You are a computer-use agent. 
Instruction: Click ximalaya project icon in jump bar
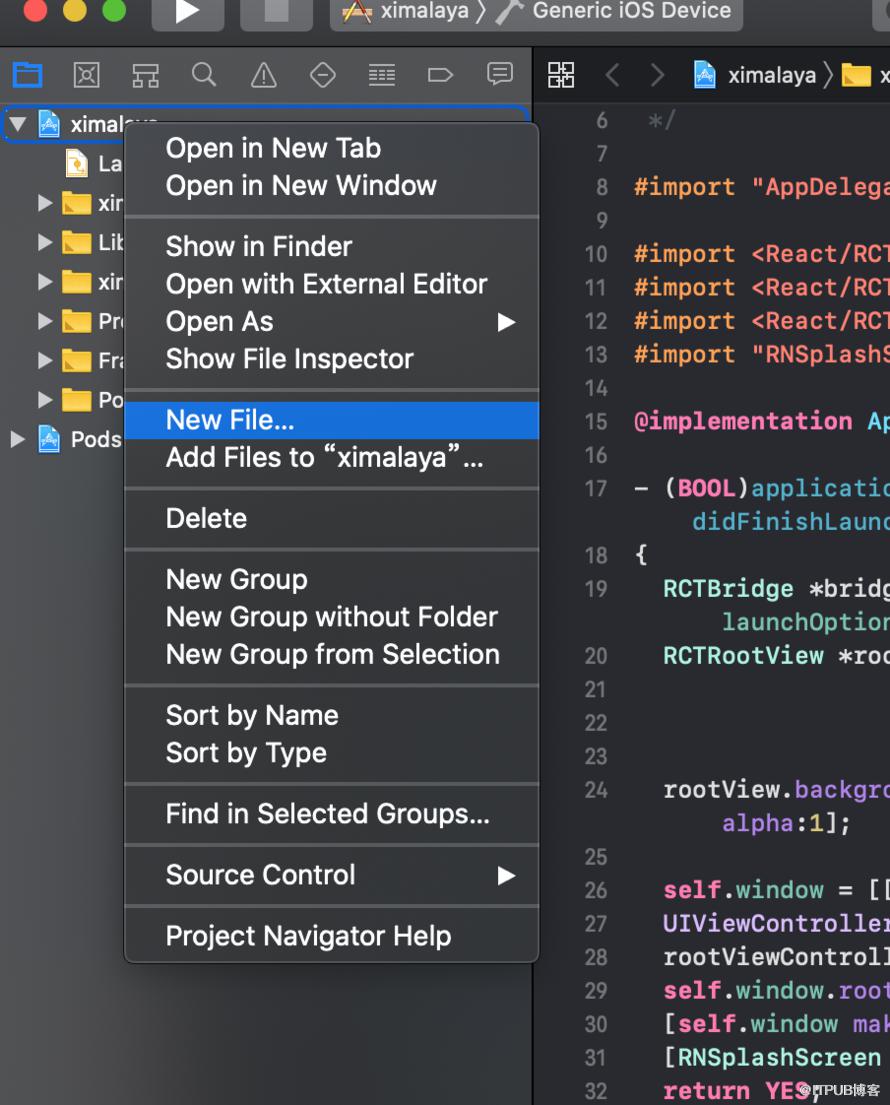coord(705,74)
